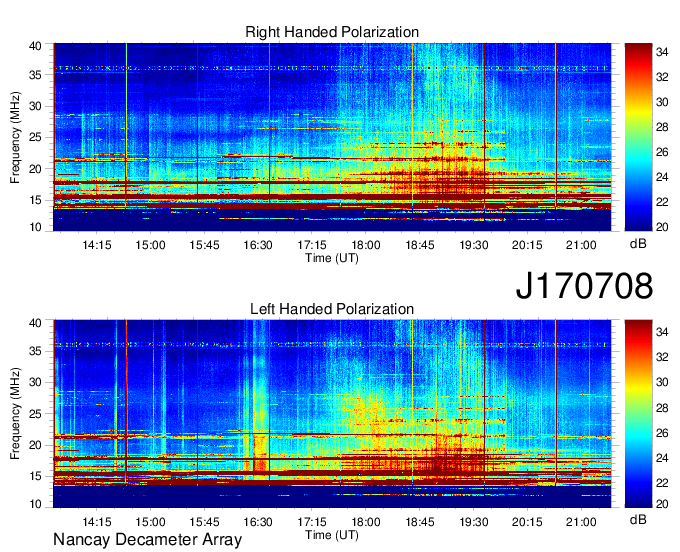Click 18:00 tick on left-handed time axis
Screen dimensions: 680x552
366,522
